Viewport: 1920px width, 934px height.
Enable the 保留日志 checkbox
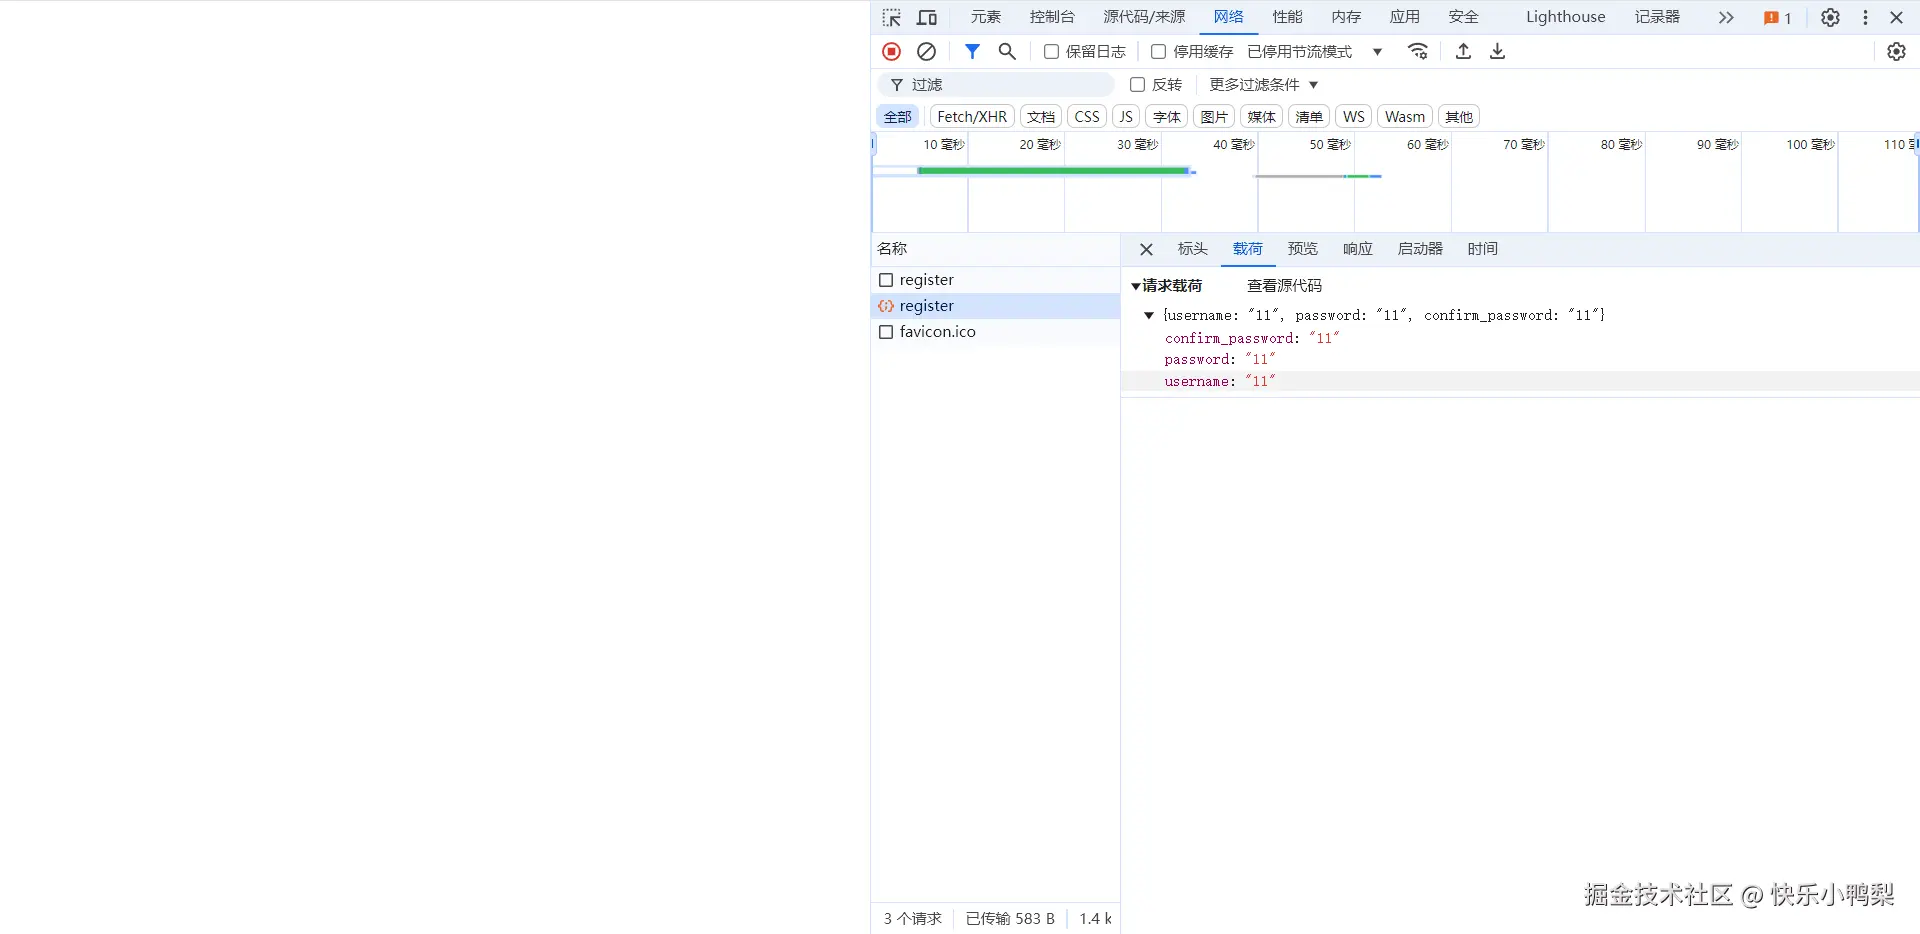[1051, 51]
